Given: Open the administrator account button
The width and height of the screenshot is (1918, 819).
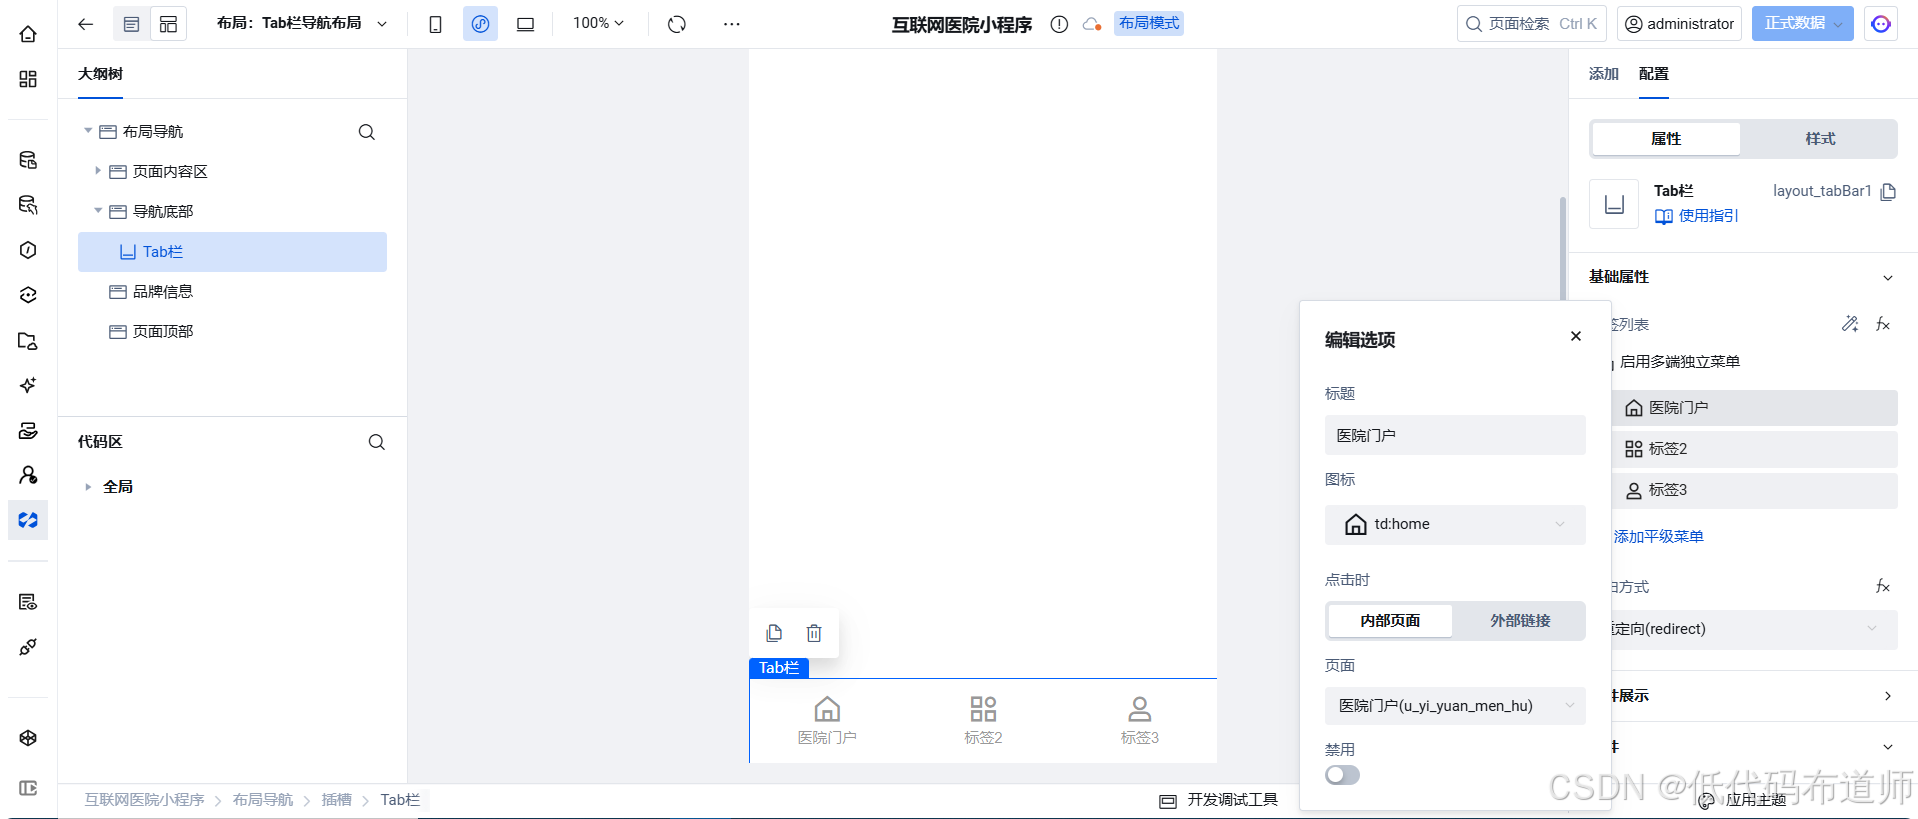Looking at the screenshot, I should (1679, 24).
